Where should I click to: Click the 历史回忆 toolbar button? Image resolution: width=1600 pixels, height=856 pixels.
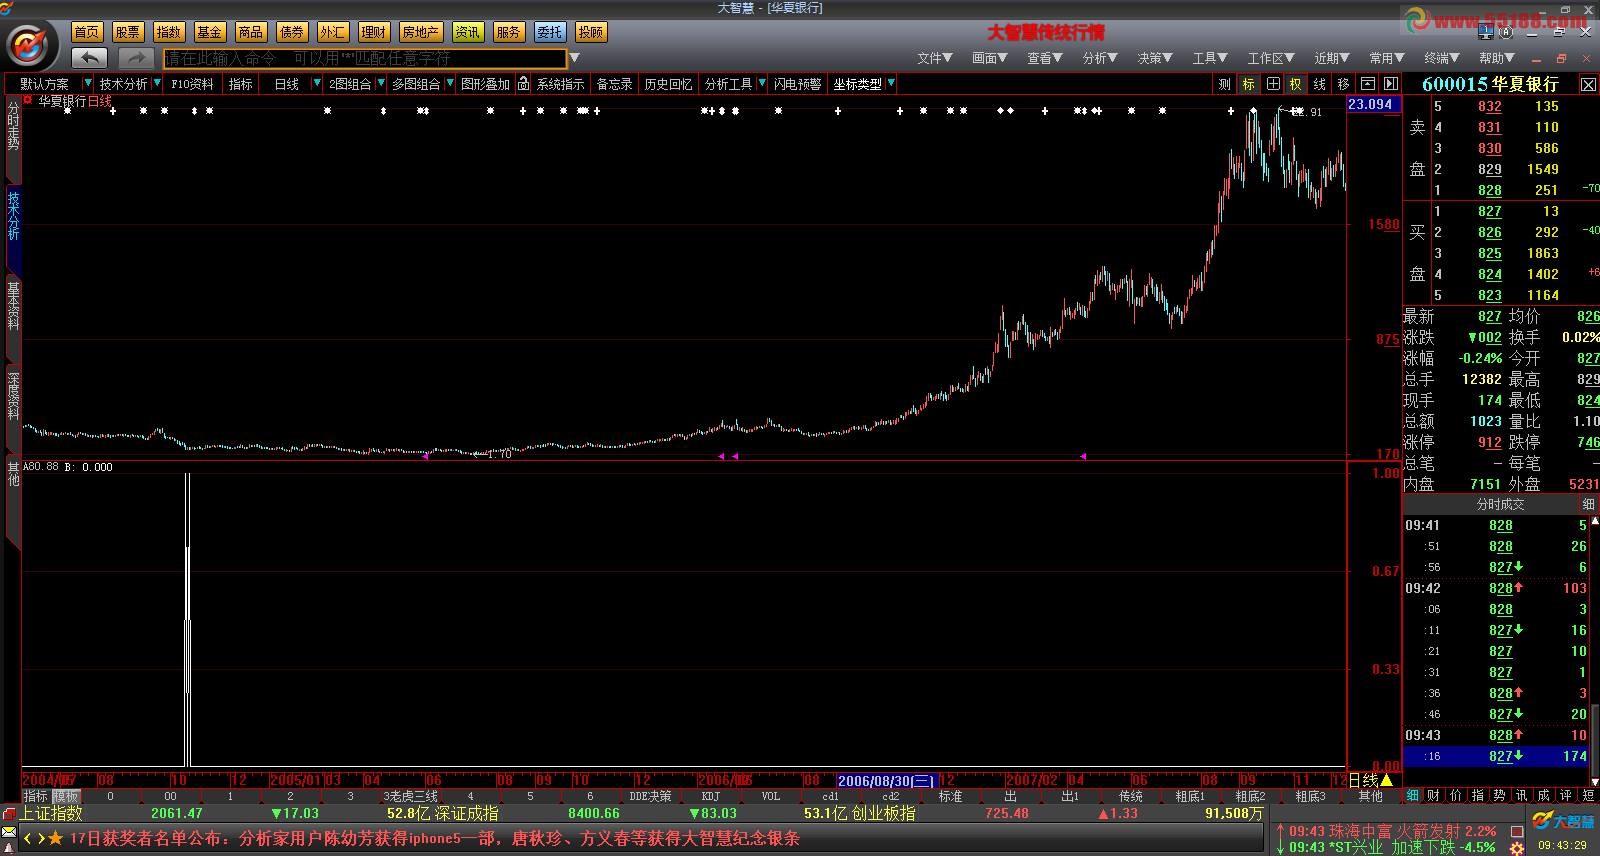pyautogui.click(x=668, y=84)
